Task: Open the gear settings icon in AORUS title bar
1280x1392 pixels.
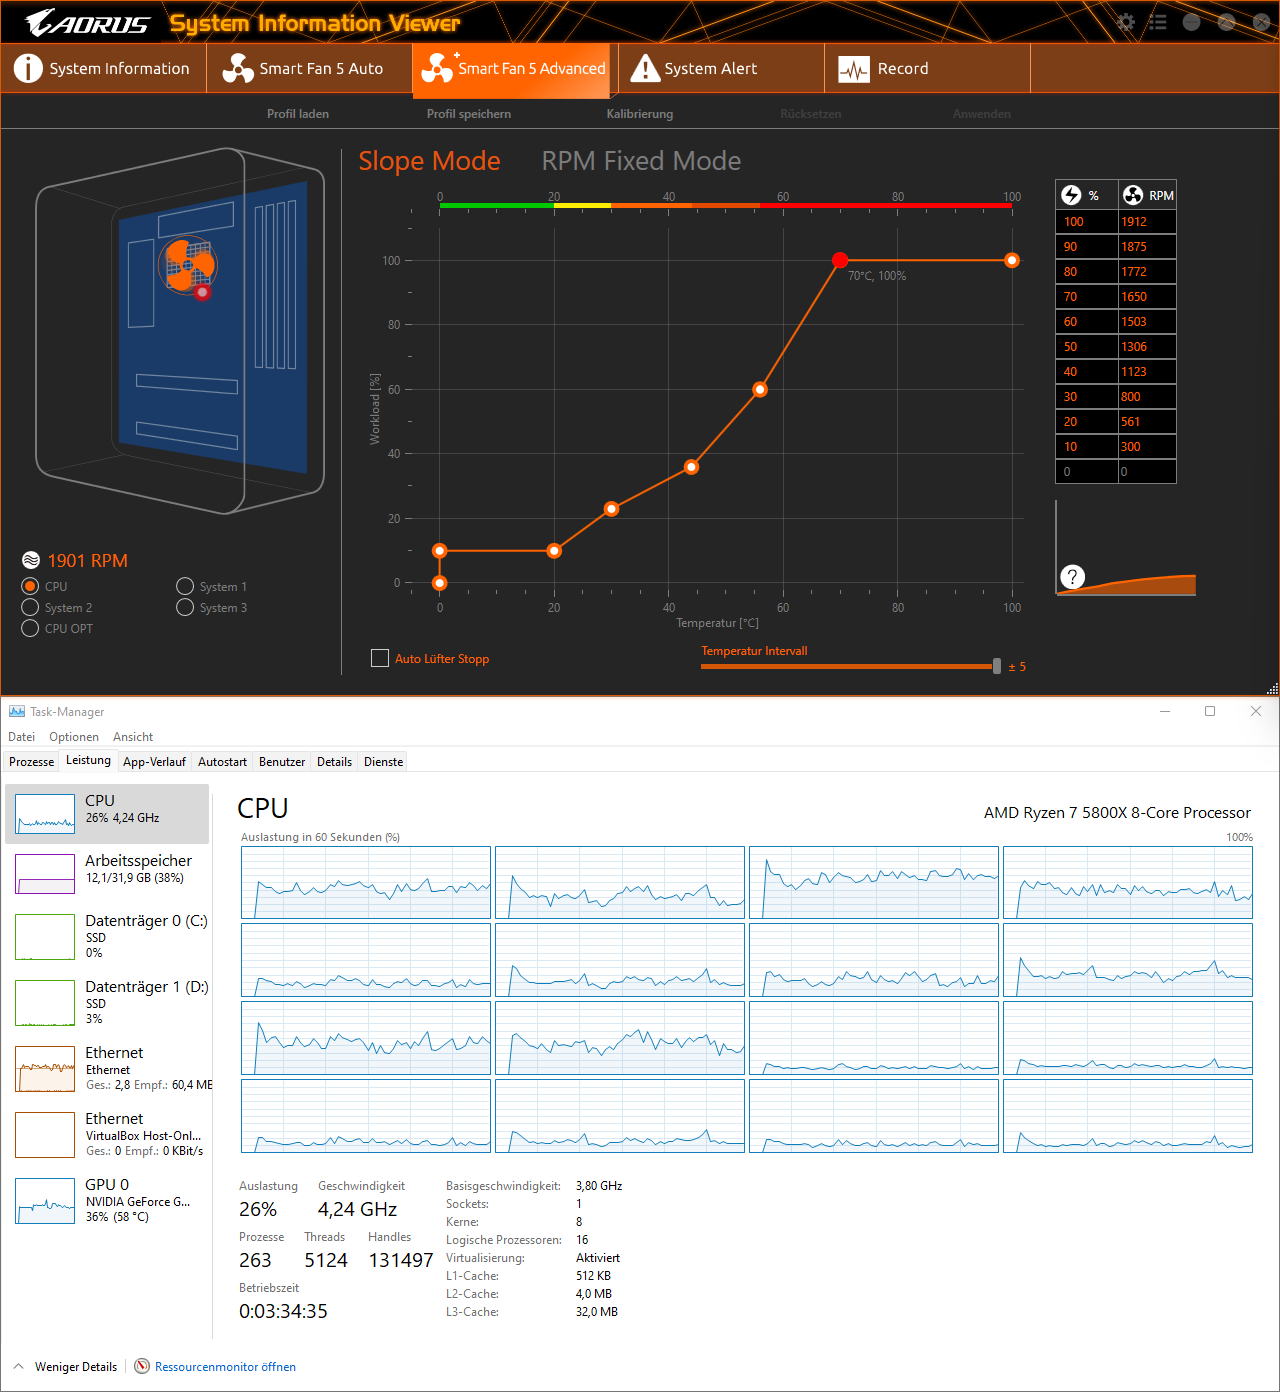Action: click(1126, 22)
